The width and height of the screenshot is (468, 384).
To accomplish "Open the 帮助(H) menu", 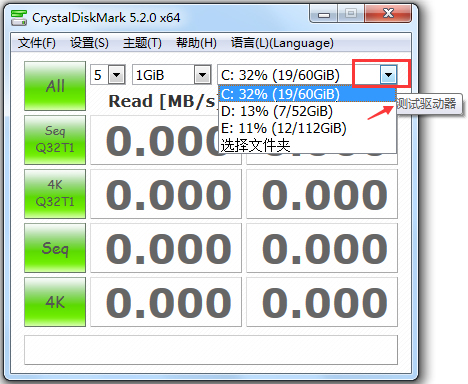I will coord(196,43).
